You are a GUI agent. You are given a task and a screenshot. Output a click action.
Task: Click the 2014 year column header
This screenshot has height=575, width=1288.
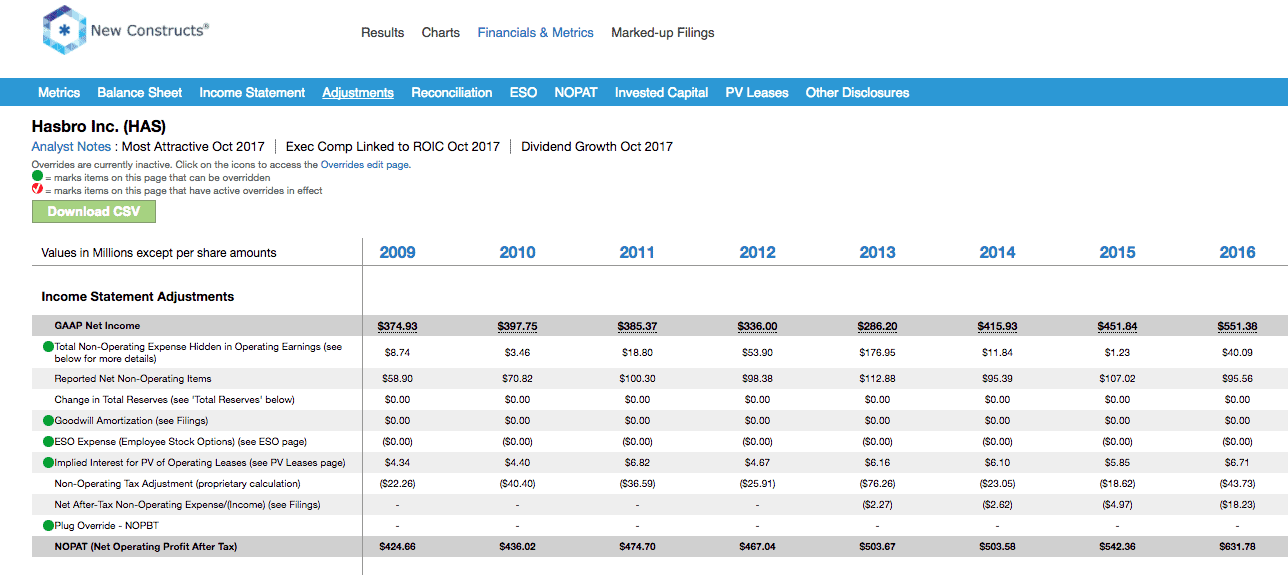tap(998, 252)
